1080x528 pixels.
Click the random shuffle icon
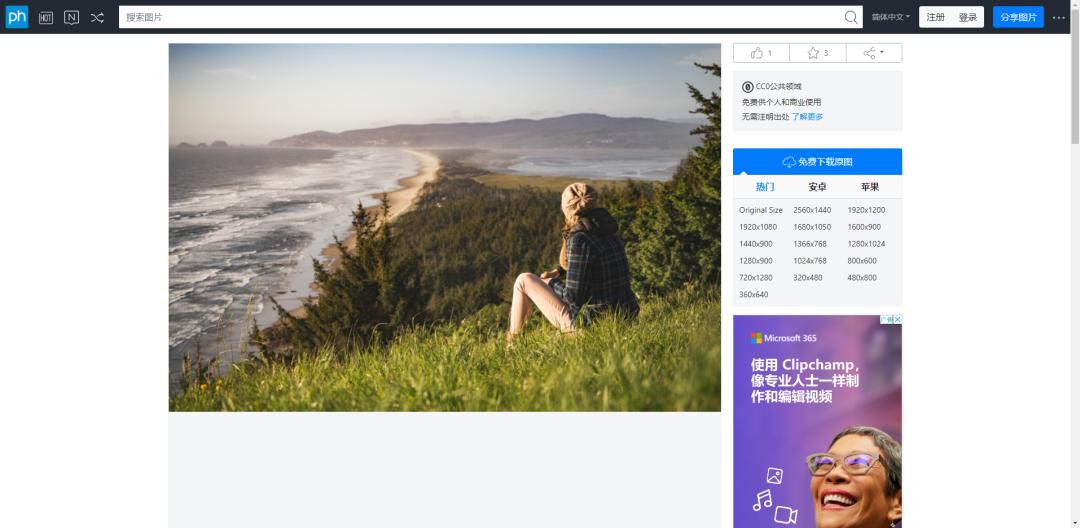pyautogui.click(x=97, y=18)
